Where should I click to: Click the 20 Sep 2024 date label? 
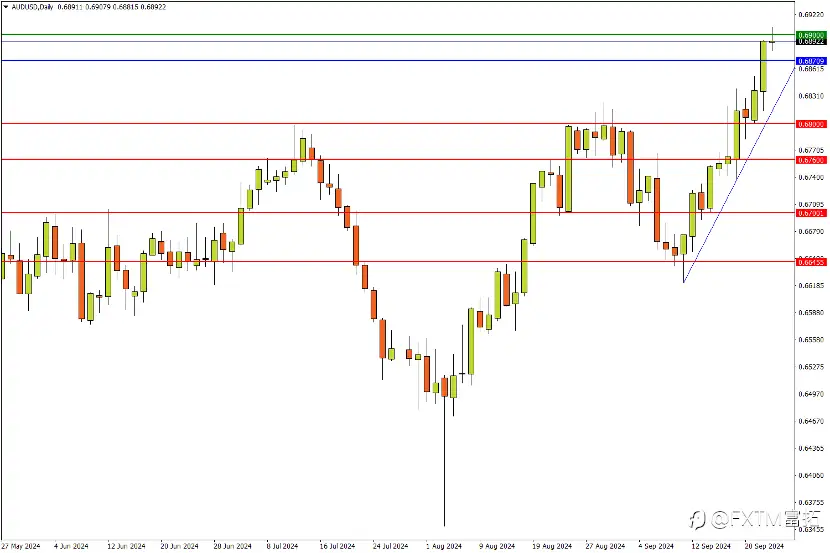(x=764, y=546)
